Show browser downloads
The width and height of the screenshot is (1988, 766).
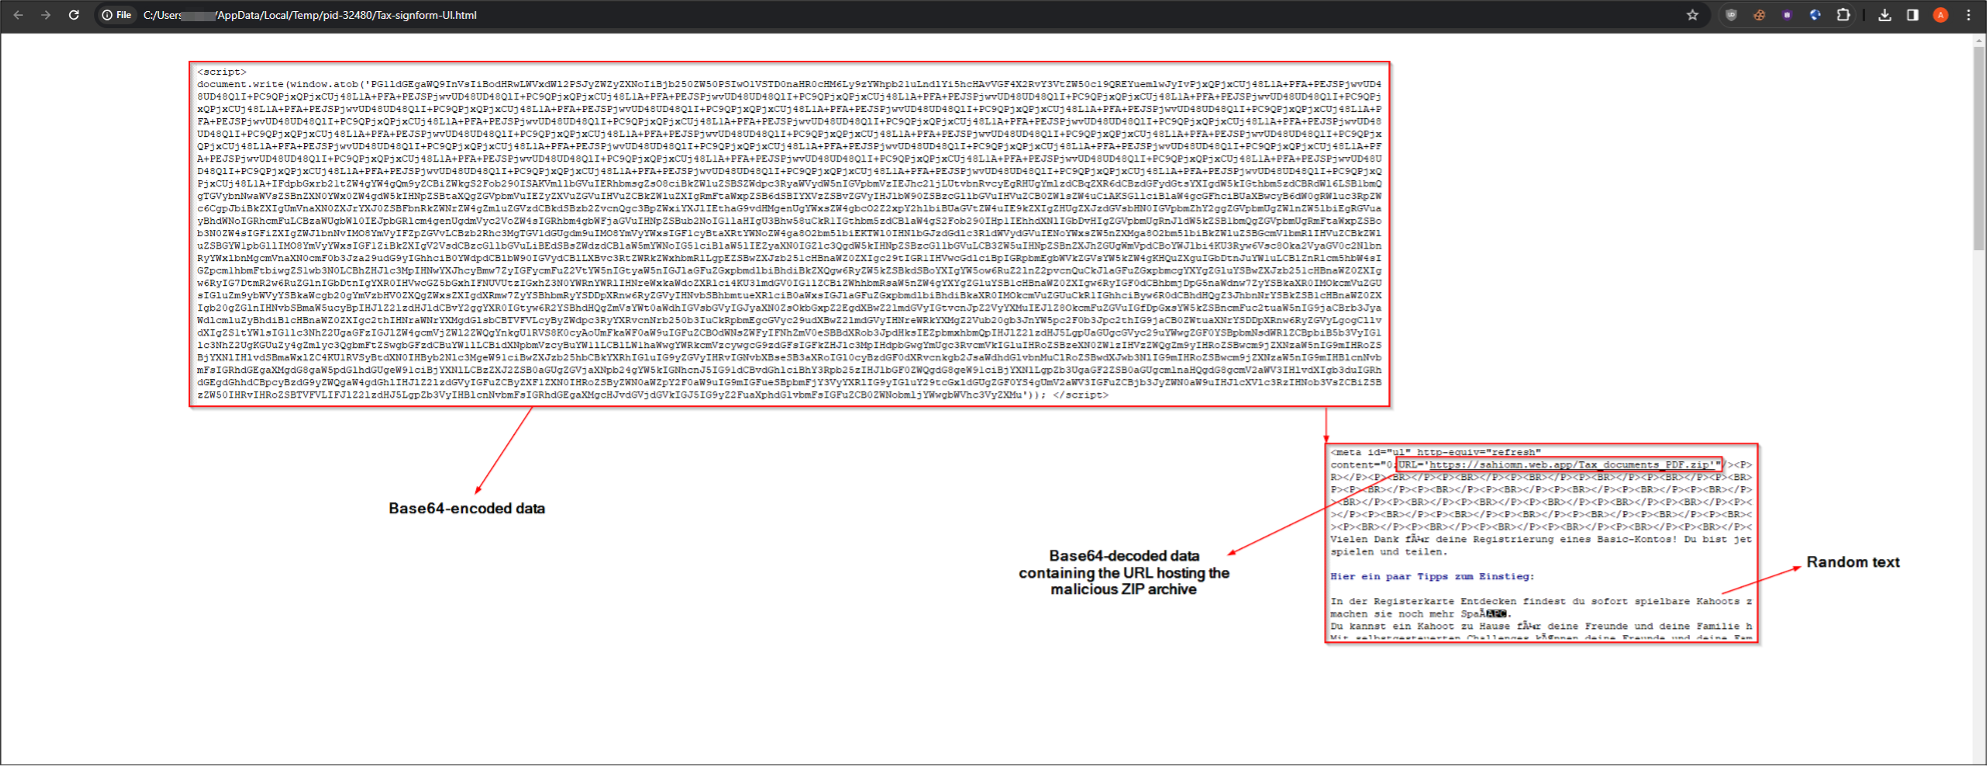pyautogui.click(x=1885, y=15)
